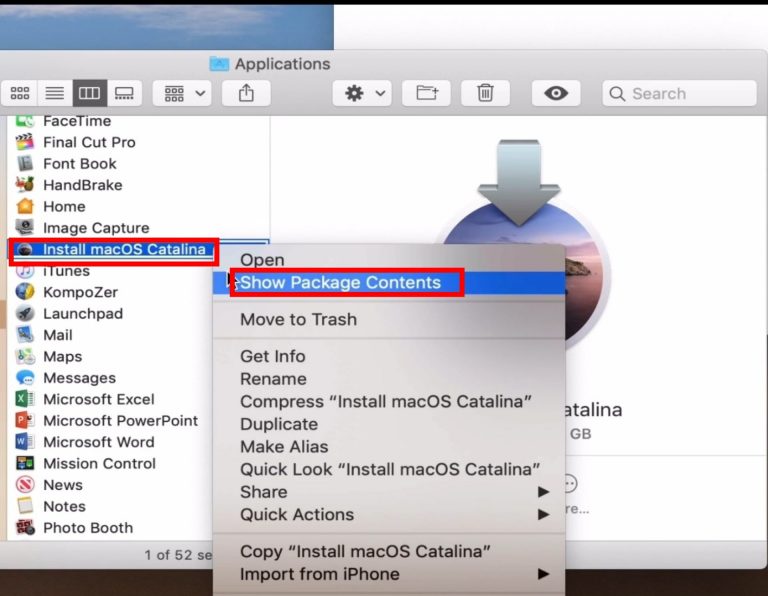Image resolution: width=768 pixels, height=596 pixels.
Task: Select the column view button
Action: point(90,93)
